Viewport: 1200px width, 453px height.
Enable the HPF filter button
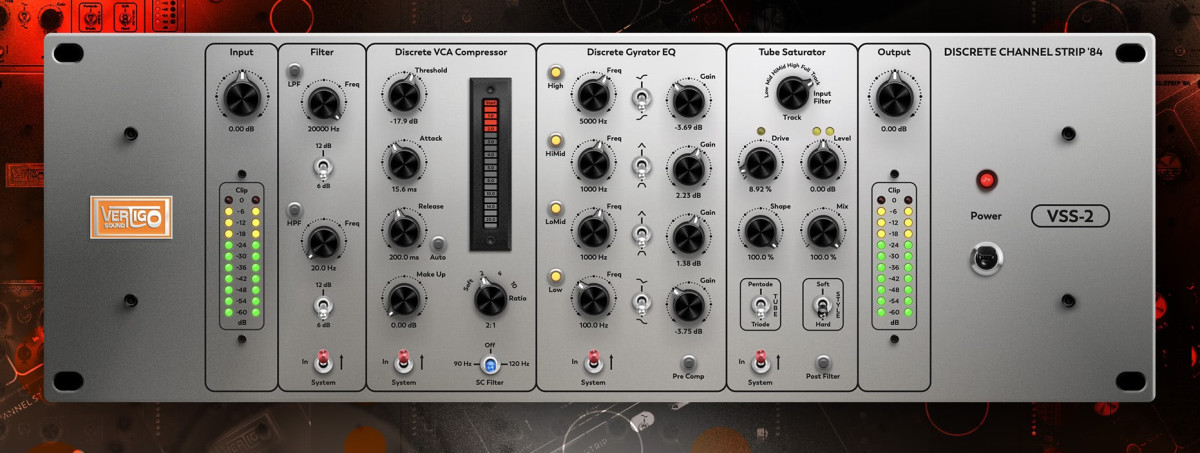click(x=294, y=210)
